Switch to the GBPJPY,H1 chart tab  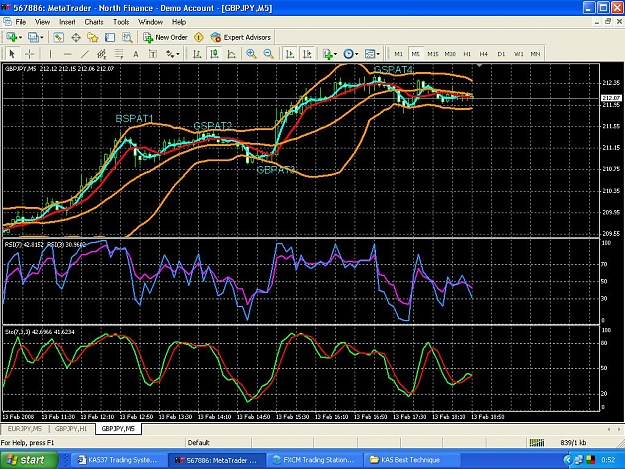71,429
